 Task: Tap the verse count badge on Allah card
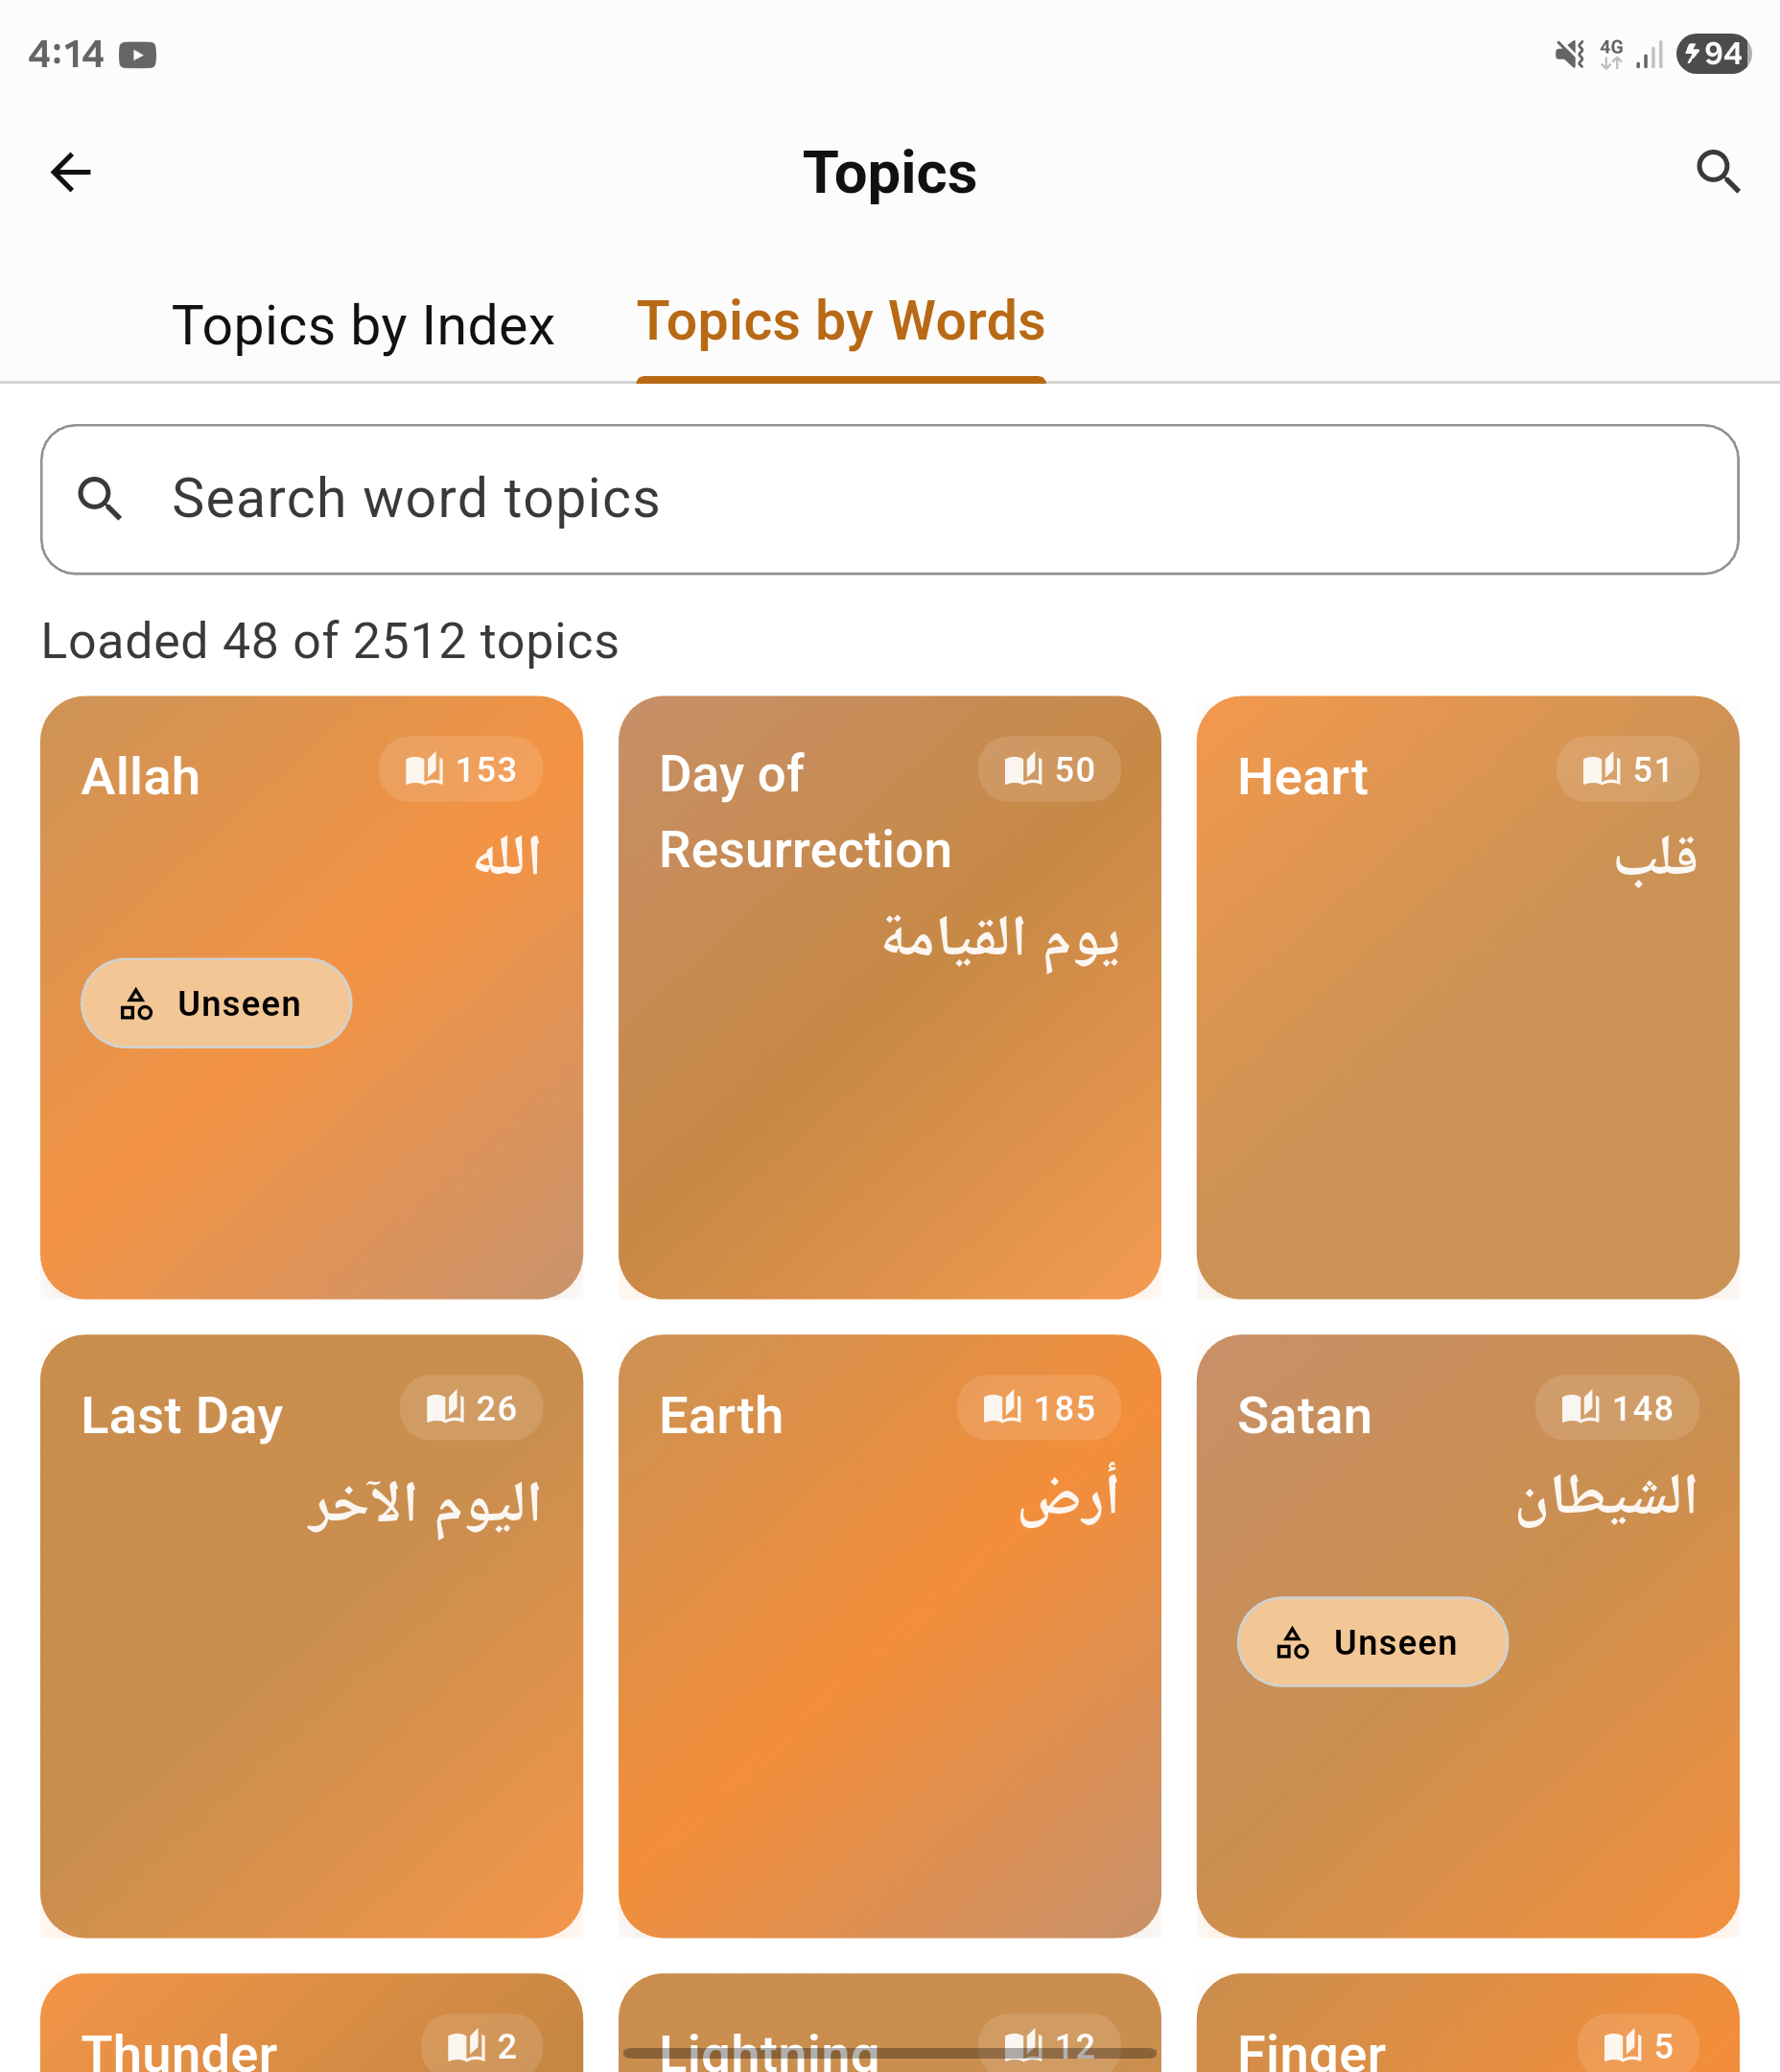pos(460,769)
